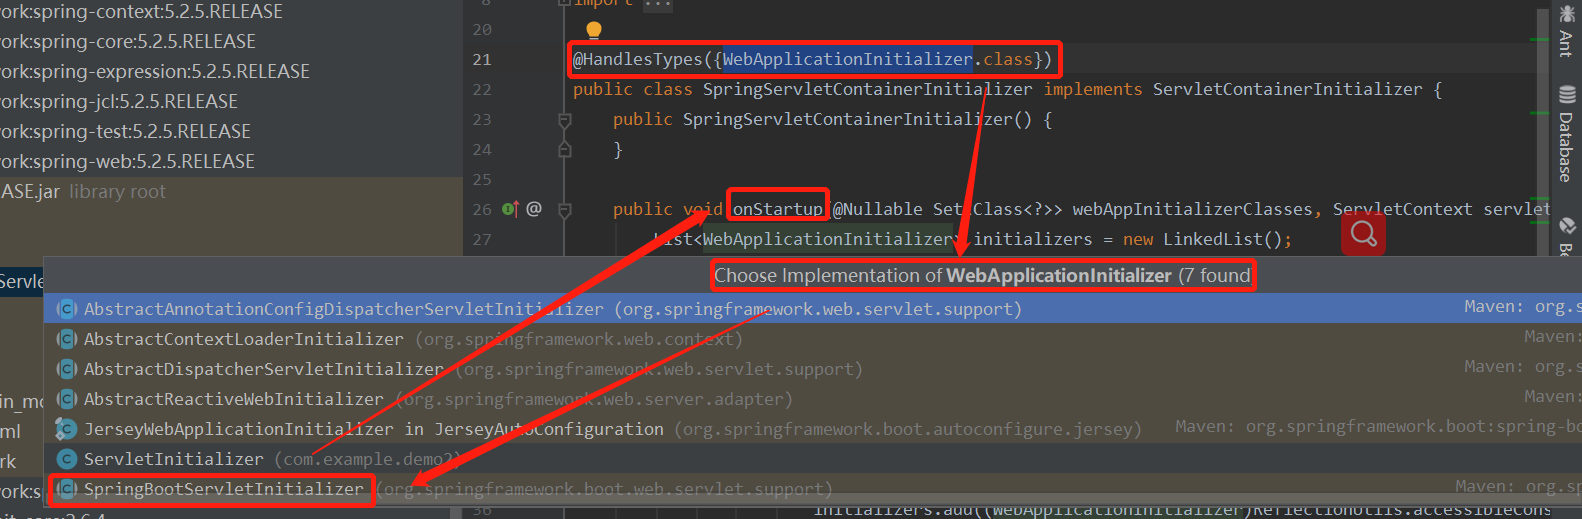Open the Database tool window

pos(1566,134)
